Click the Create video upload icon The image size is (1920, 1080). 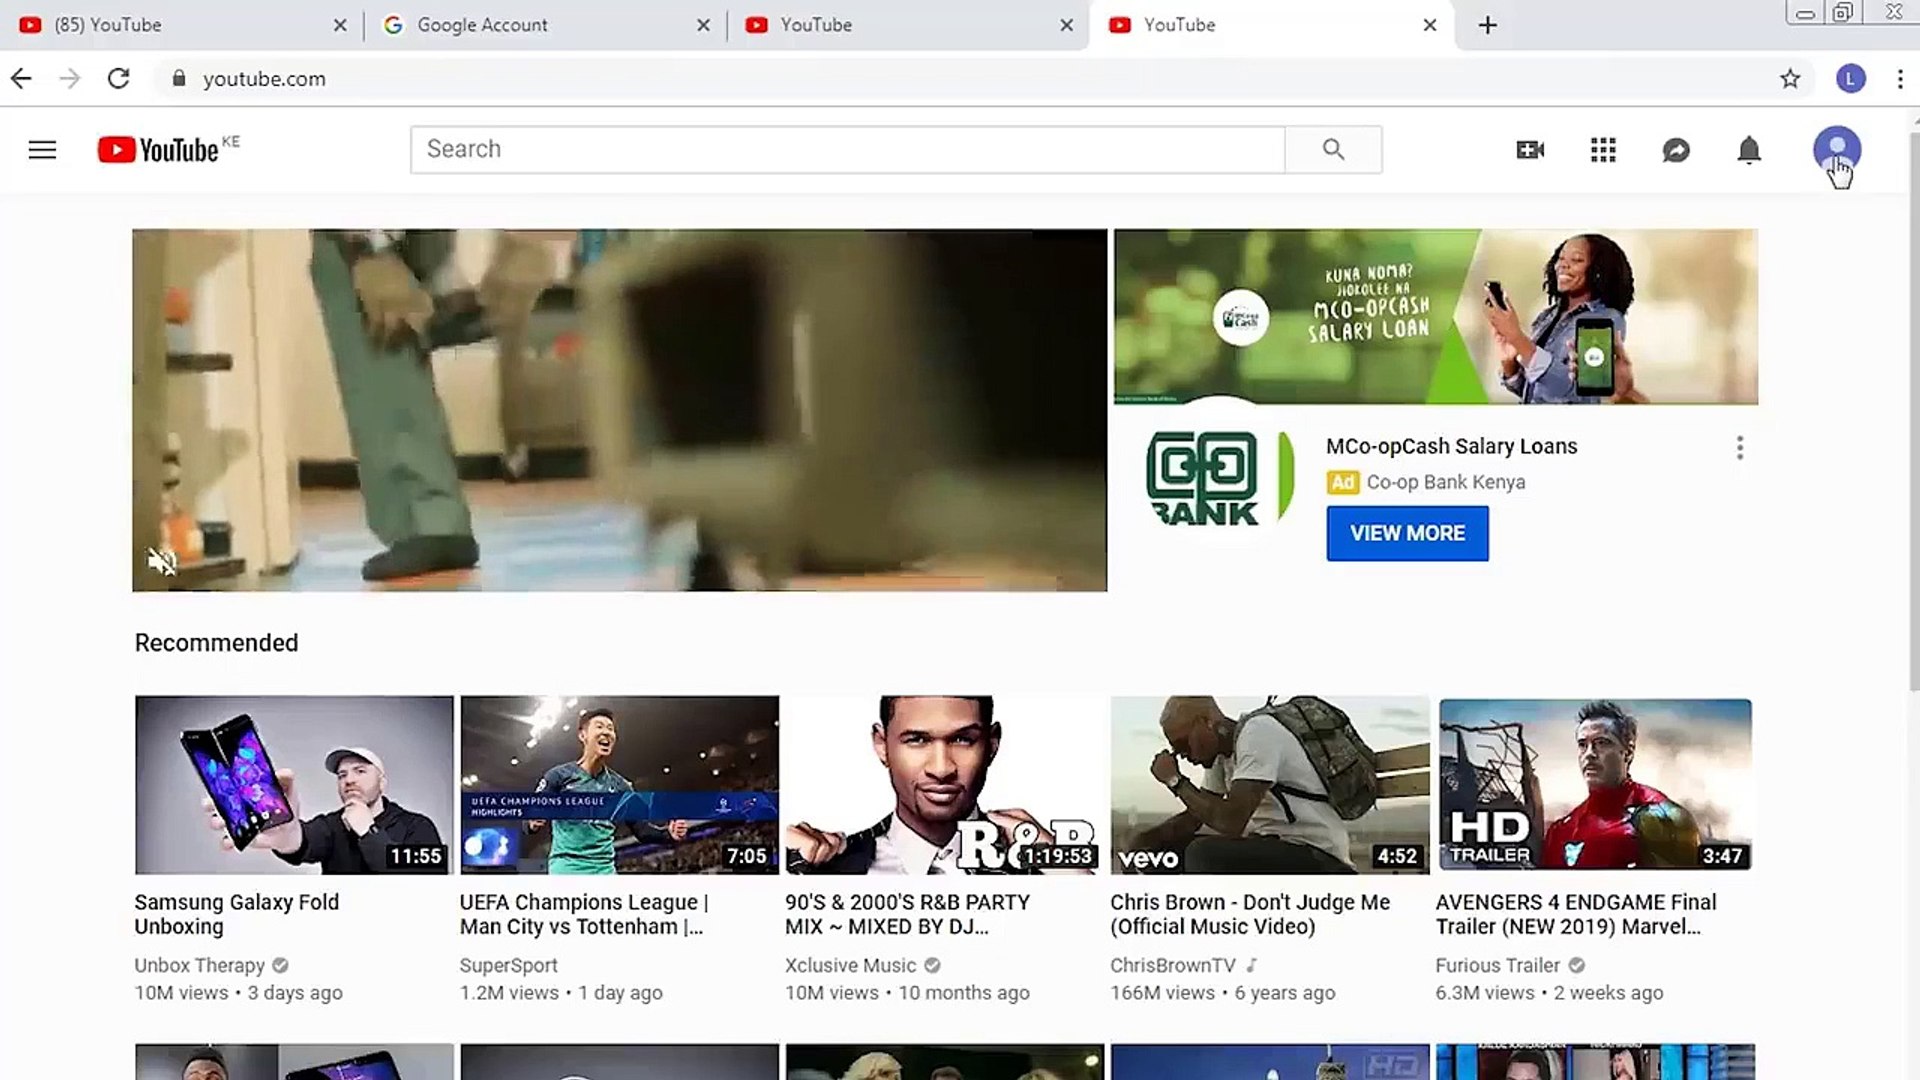click(x=1529, y=149)
